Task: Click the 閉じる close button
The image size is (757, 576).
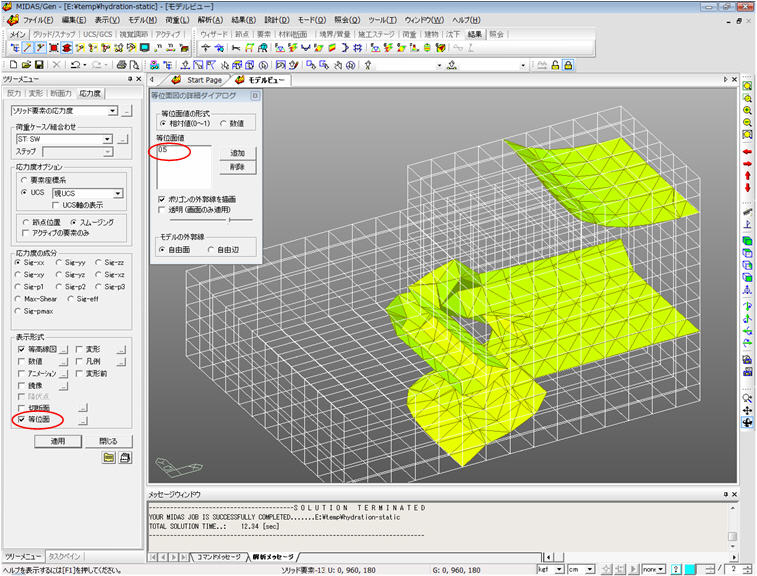Action: coord(108,441)
